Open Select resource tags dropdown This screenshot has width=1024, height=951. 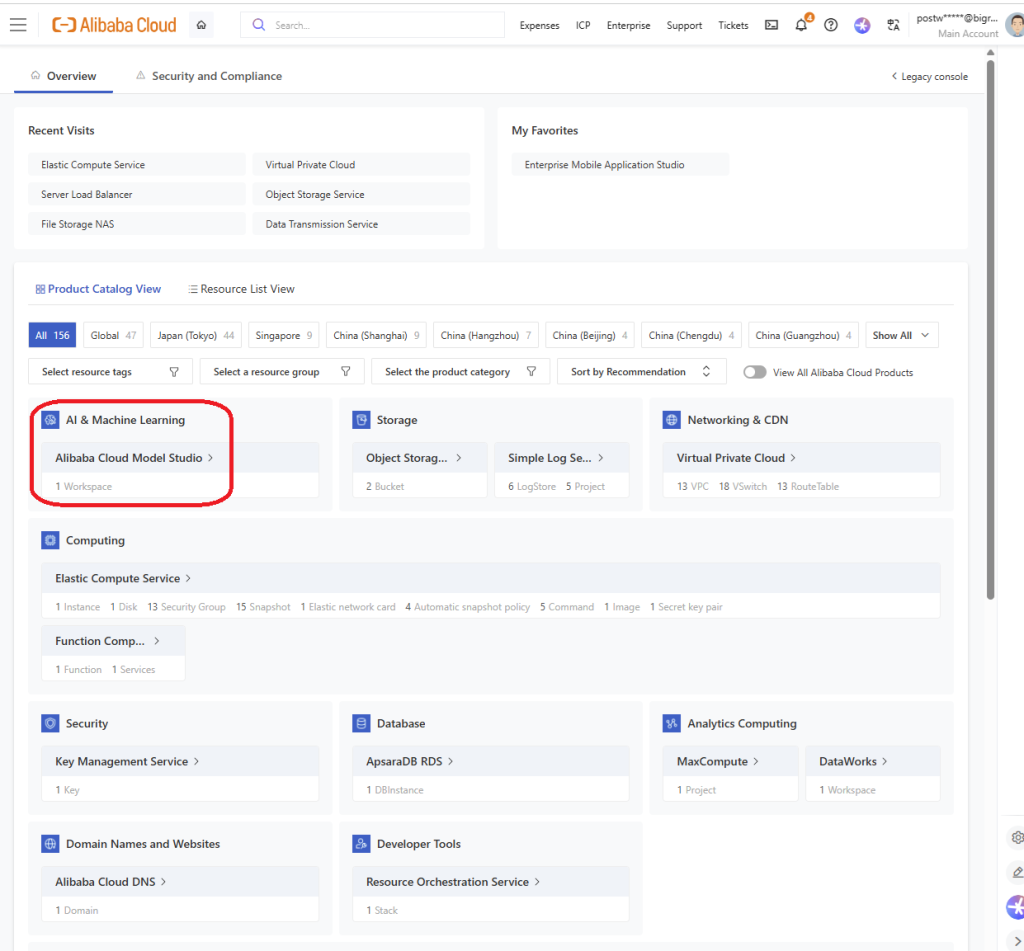(x=110, y=372)
